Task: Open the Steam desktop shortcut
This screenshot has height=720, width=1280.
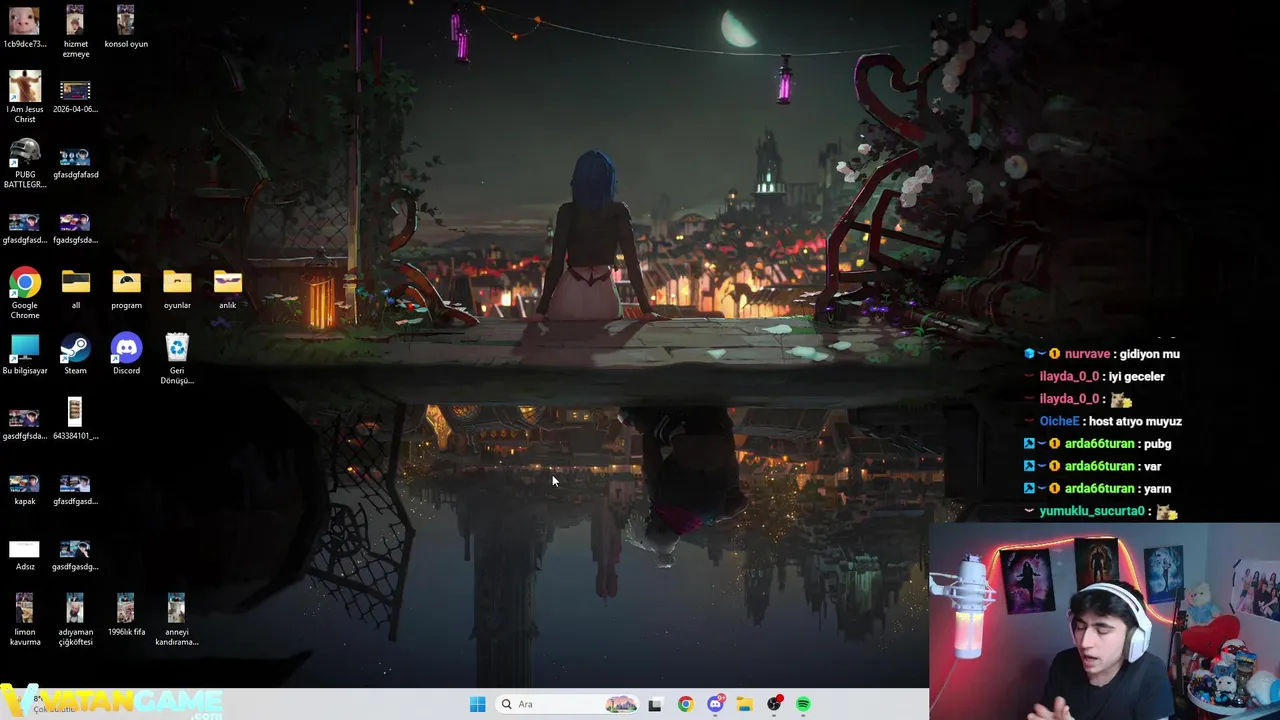Action: [75, 354]
